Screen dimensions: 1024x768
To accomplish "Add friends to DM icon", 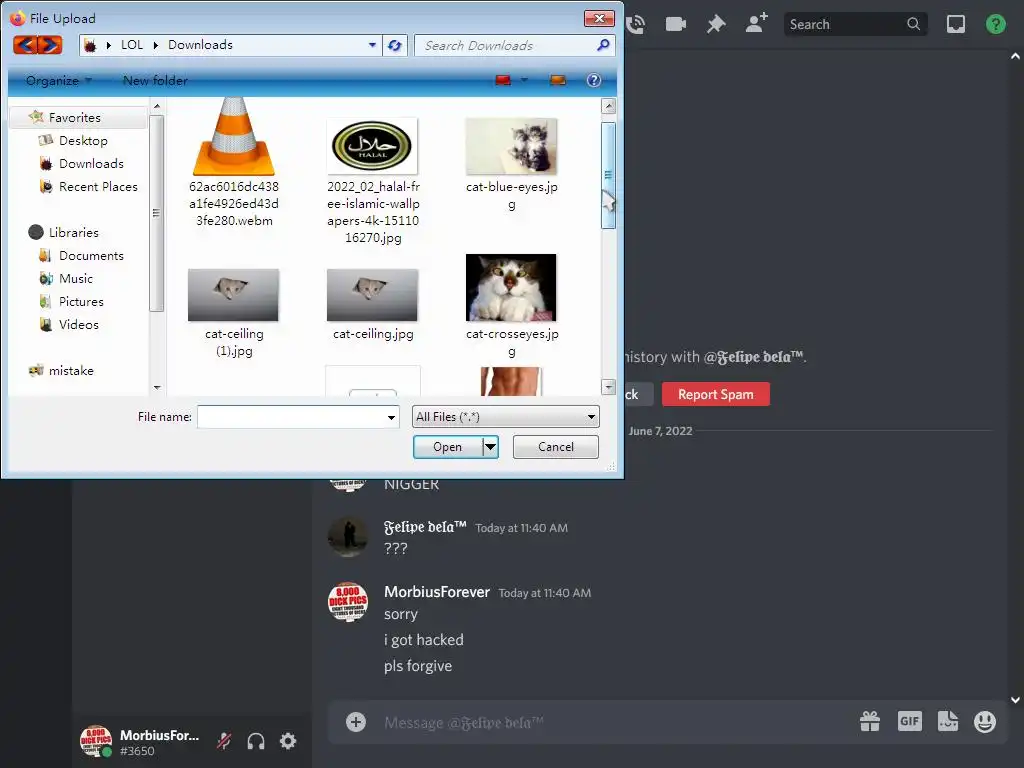I will coord(756,24).
